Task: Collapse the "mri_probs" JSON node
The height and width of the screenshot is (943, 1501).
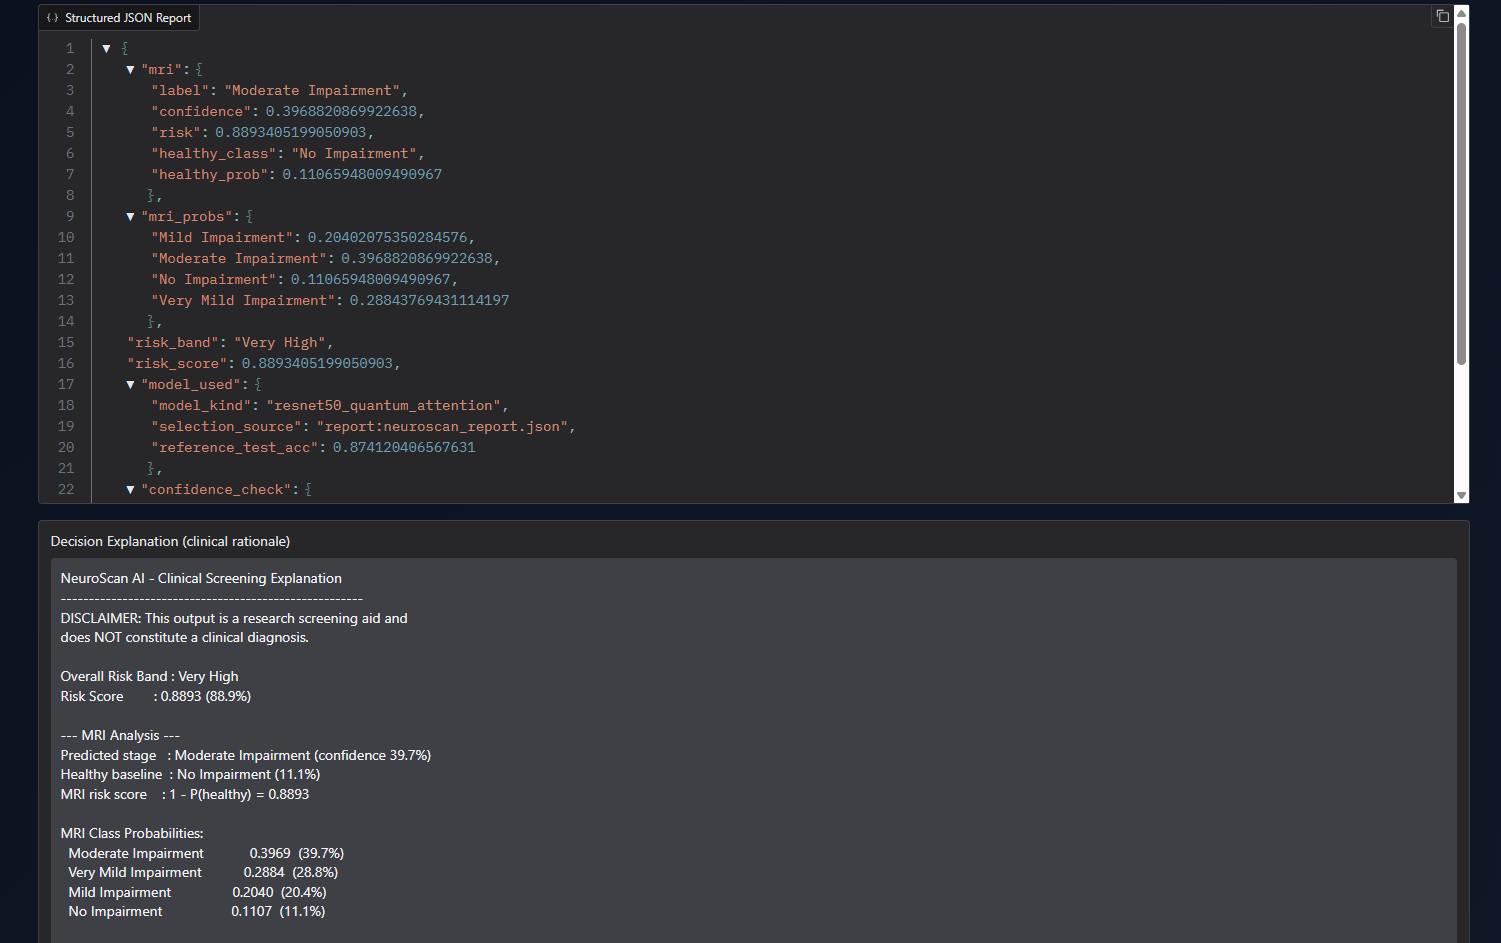Action: 130,216
